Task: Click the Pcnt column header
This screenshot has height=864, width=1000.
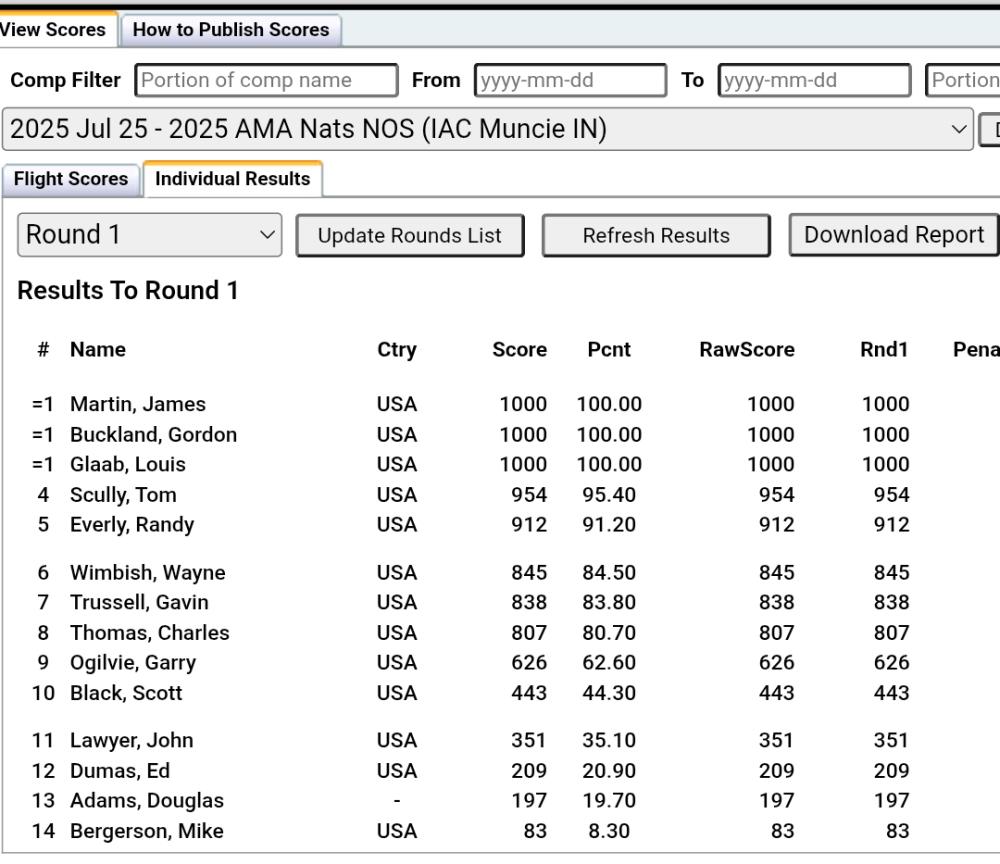Action: (x=608, y=349)
